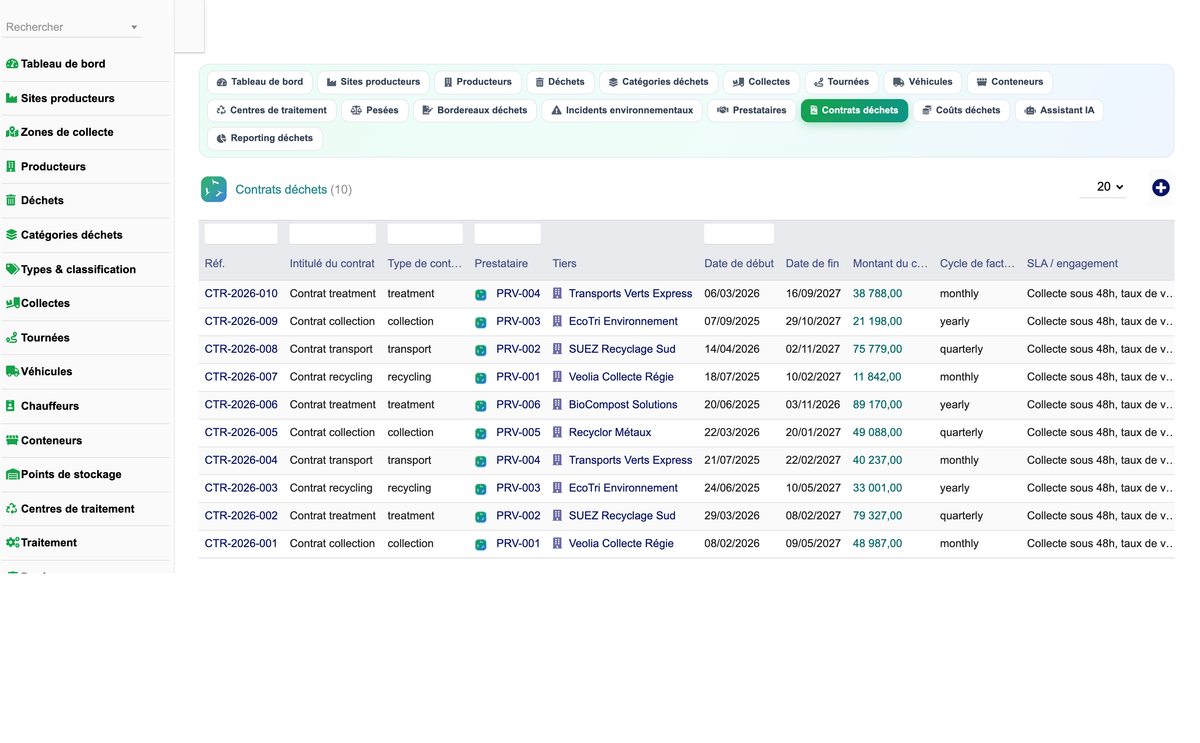Viewport: 1200px width, 743px height.
Task: Open the Assistant IA tab
Action: click(x=1059, y=110)
